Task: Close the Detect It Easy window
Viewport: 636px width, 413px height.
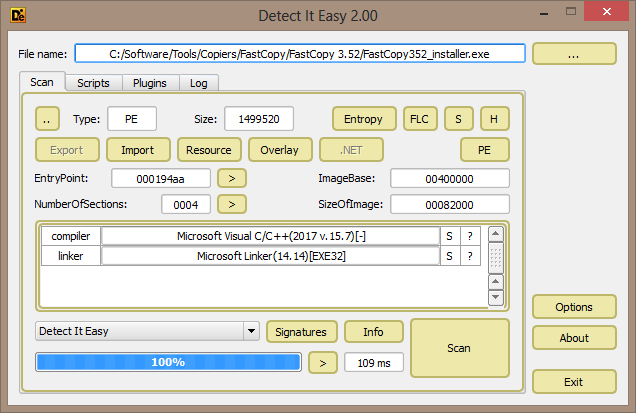Action: point(607,11)
